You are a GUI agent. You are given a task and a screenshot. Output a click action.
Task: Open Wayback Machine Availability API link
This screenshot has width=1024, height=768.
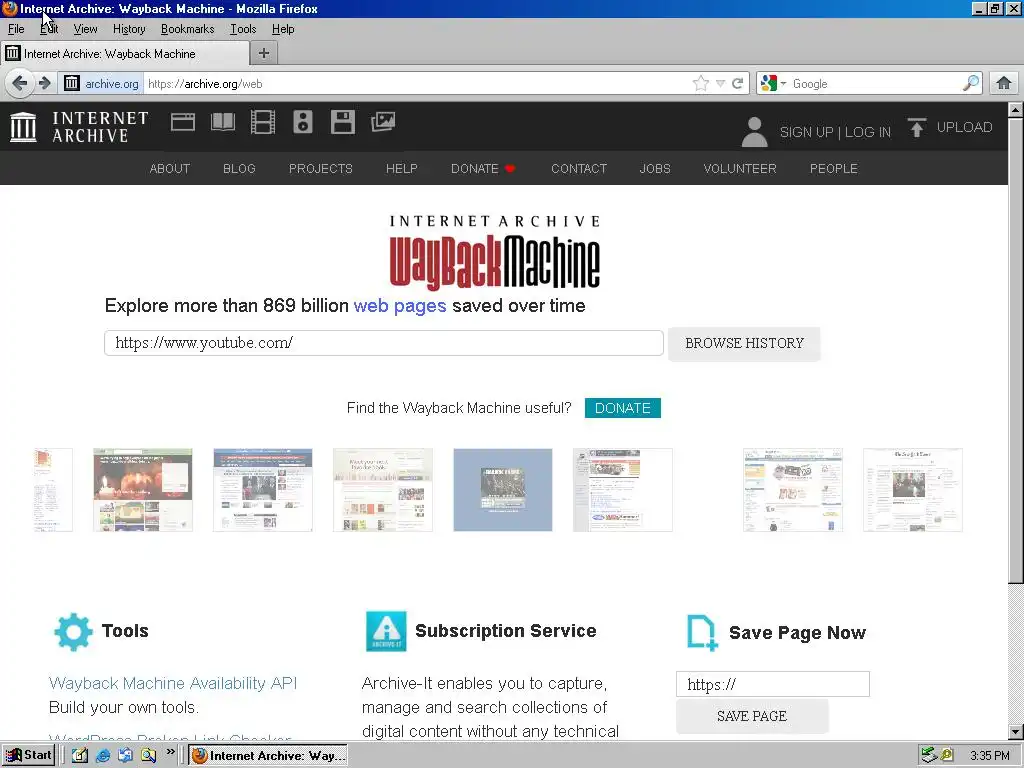tap(173, 683)
